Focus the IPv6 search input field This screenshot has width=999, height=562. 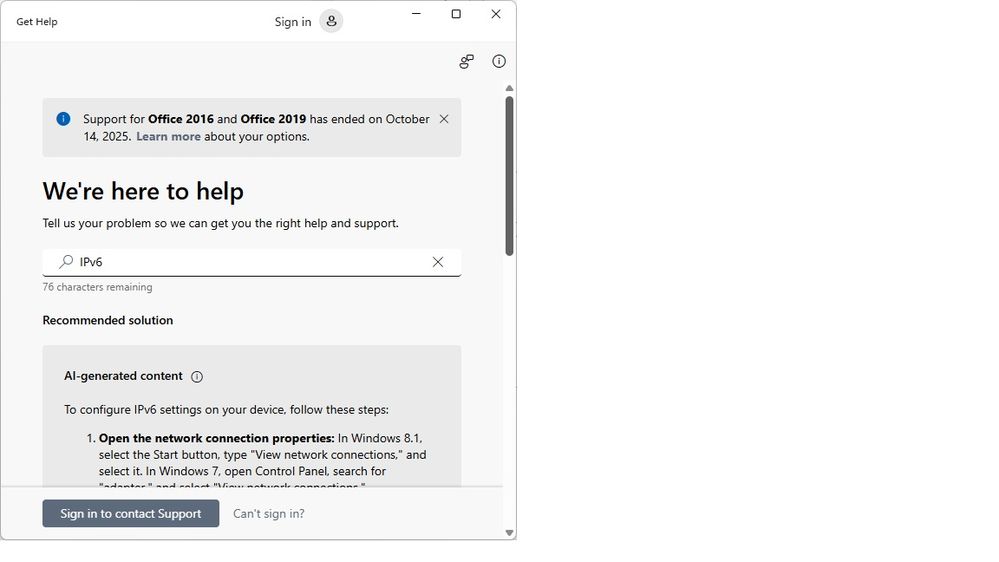tap(250, 262)
